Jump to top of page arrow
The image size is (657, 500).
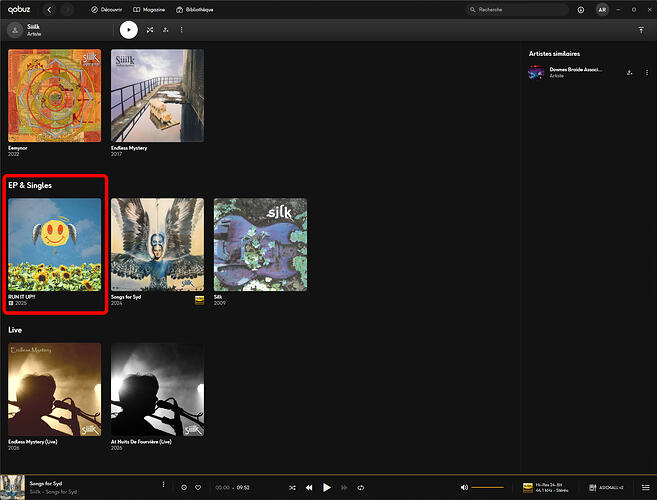coord(641,30)
